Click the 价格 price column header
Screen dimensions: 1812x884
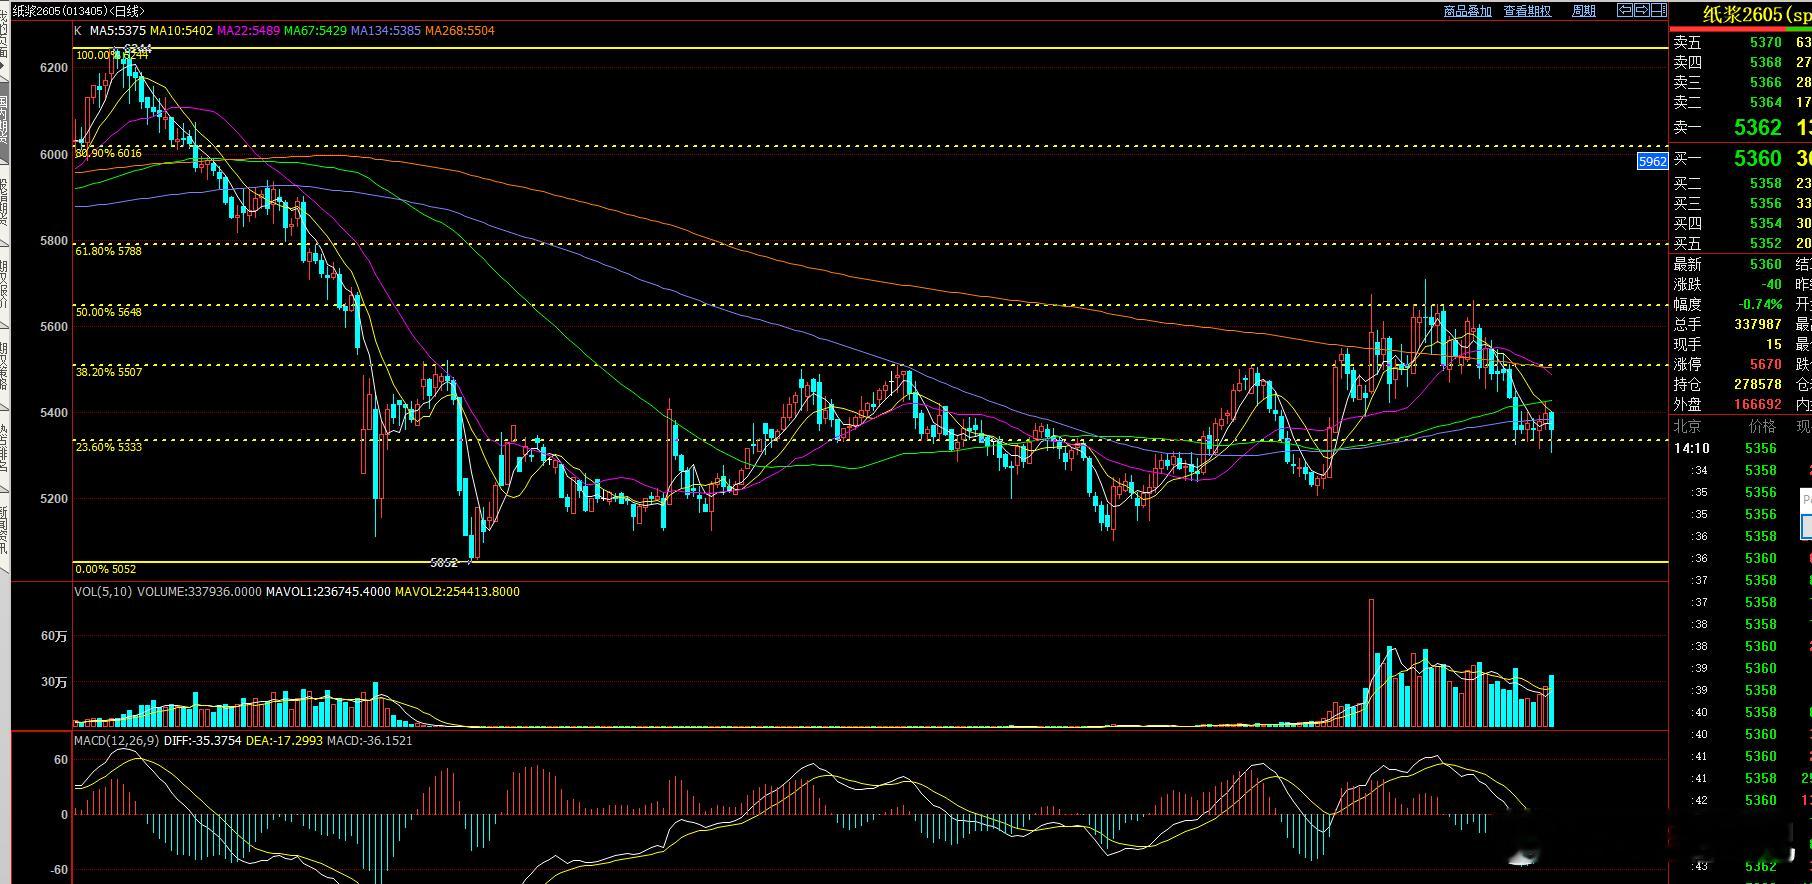1760,427
